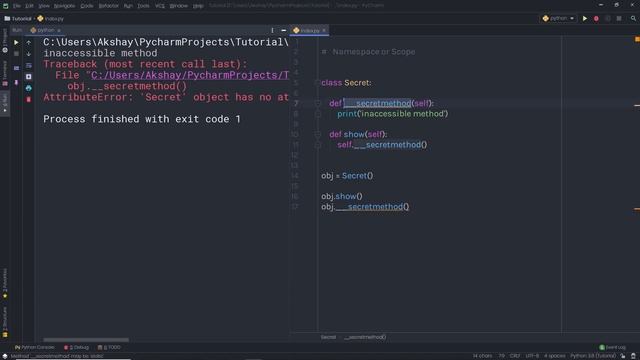This screenshot has height=360, width=640.
Task: Open the View menu
Action: [44, 6]
